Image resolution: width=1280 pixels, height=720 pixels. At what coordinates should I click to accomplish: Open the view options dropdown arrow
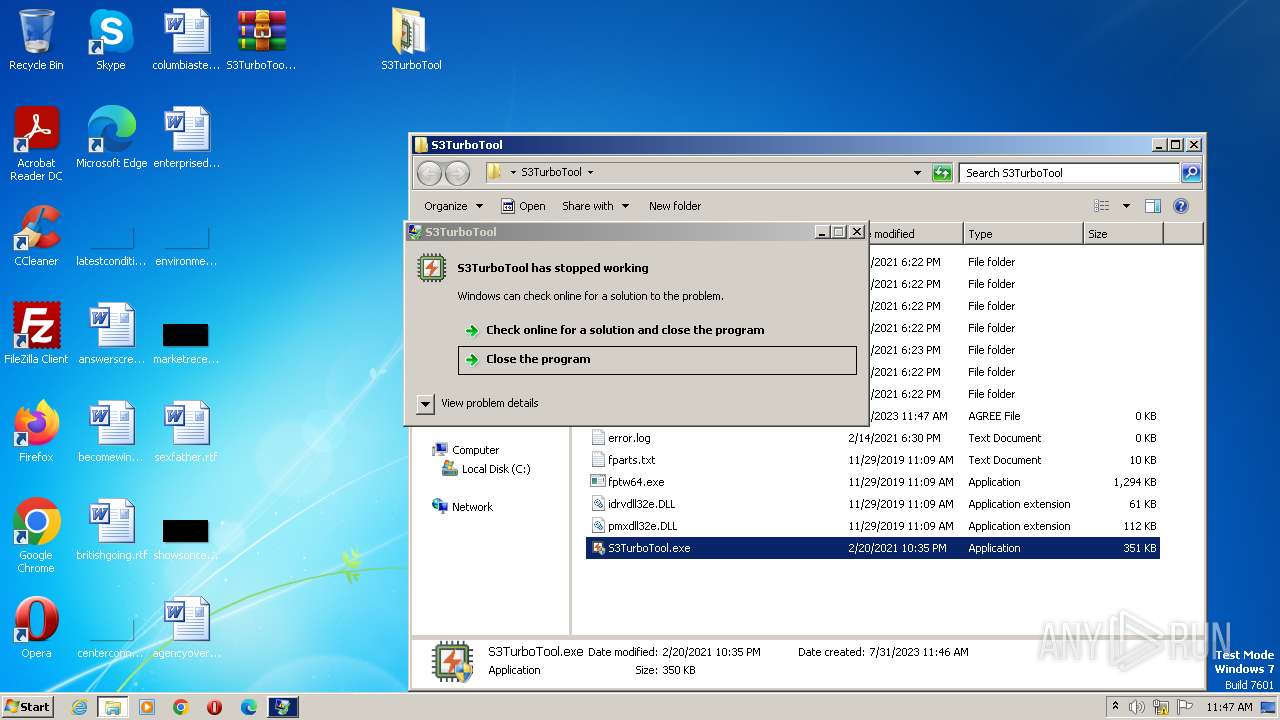(x=1126, y=206)
